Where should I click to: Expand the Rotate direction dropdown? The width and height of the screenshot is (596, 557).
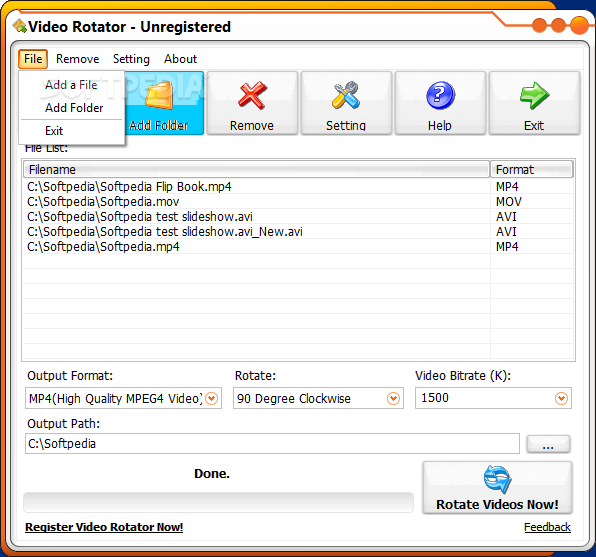[393, 398]
